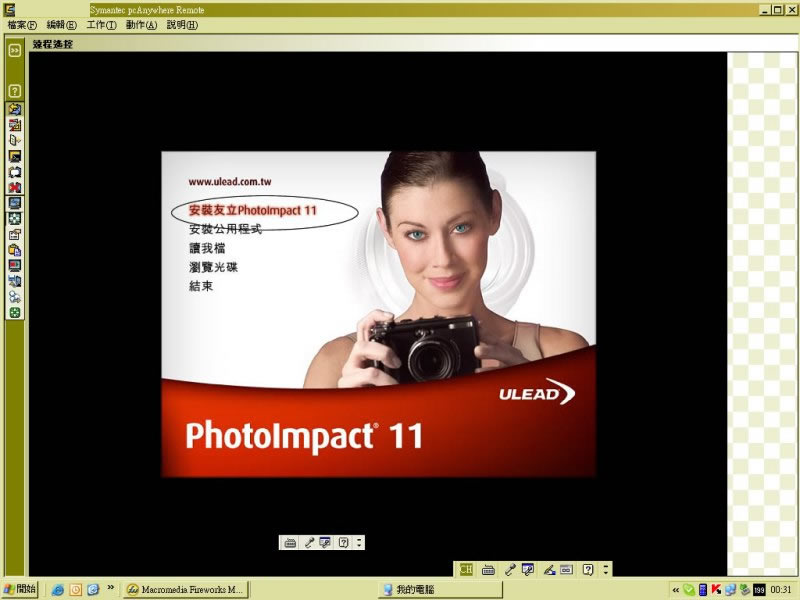The height and width of the screenshot is (600, 800).
Task: Select the highlighted monitor icon in the sidebar
Action: tap(15, 203)
